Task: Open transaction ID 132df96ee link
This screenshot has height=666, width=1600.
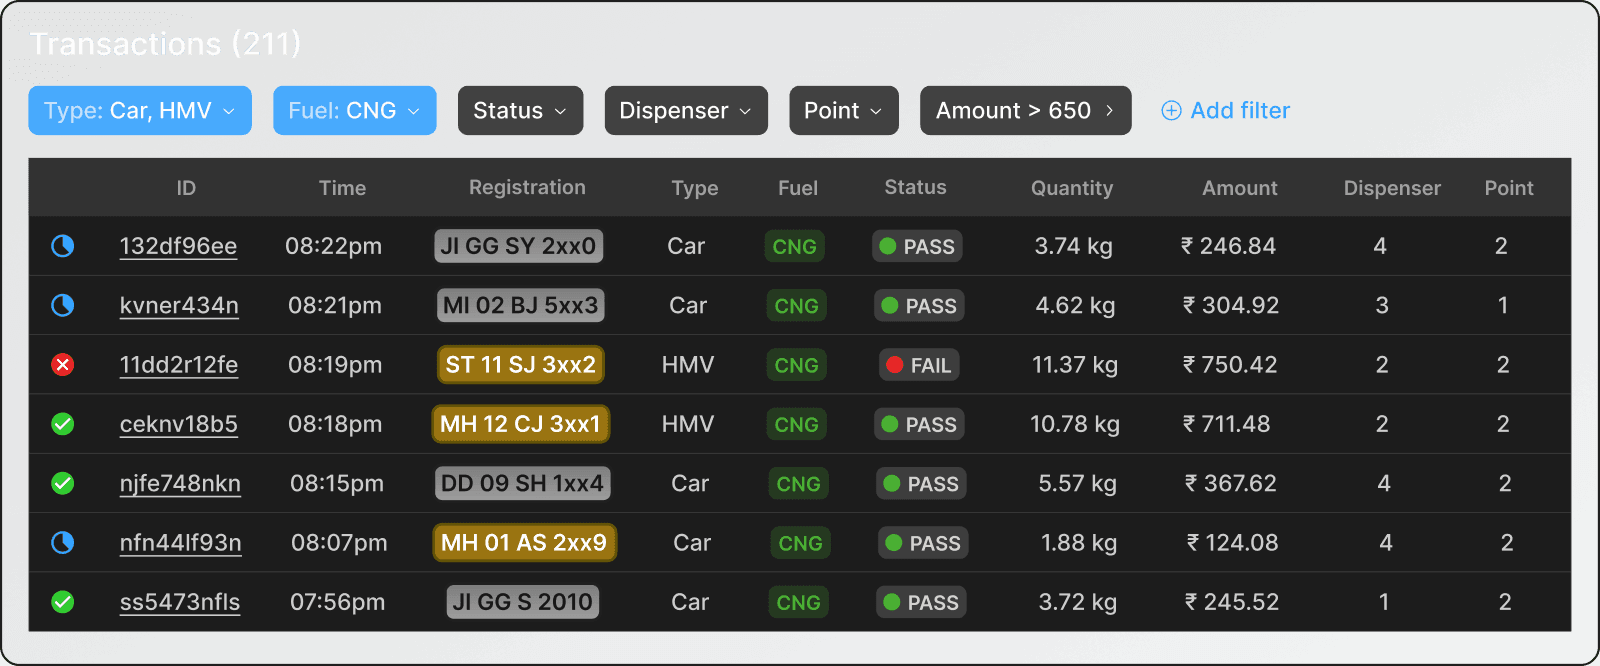Action: [x=178, y=246]
